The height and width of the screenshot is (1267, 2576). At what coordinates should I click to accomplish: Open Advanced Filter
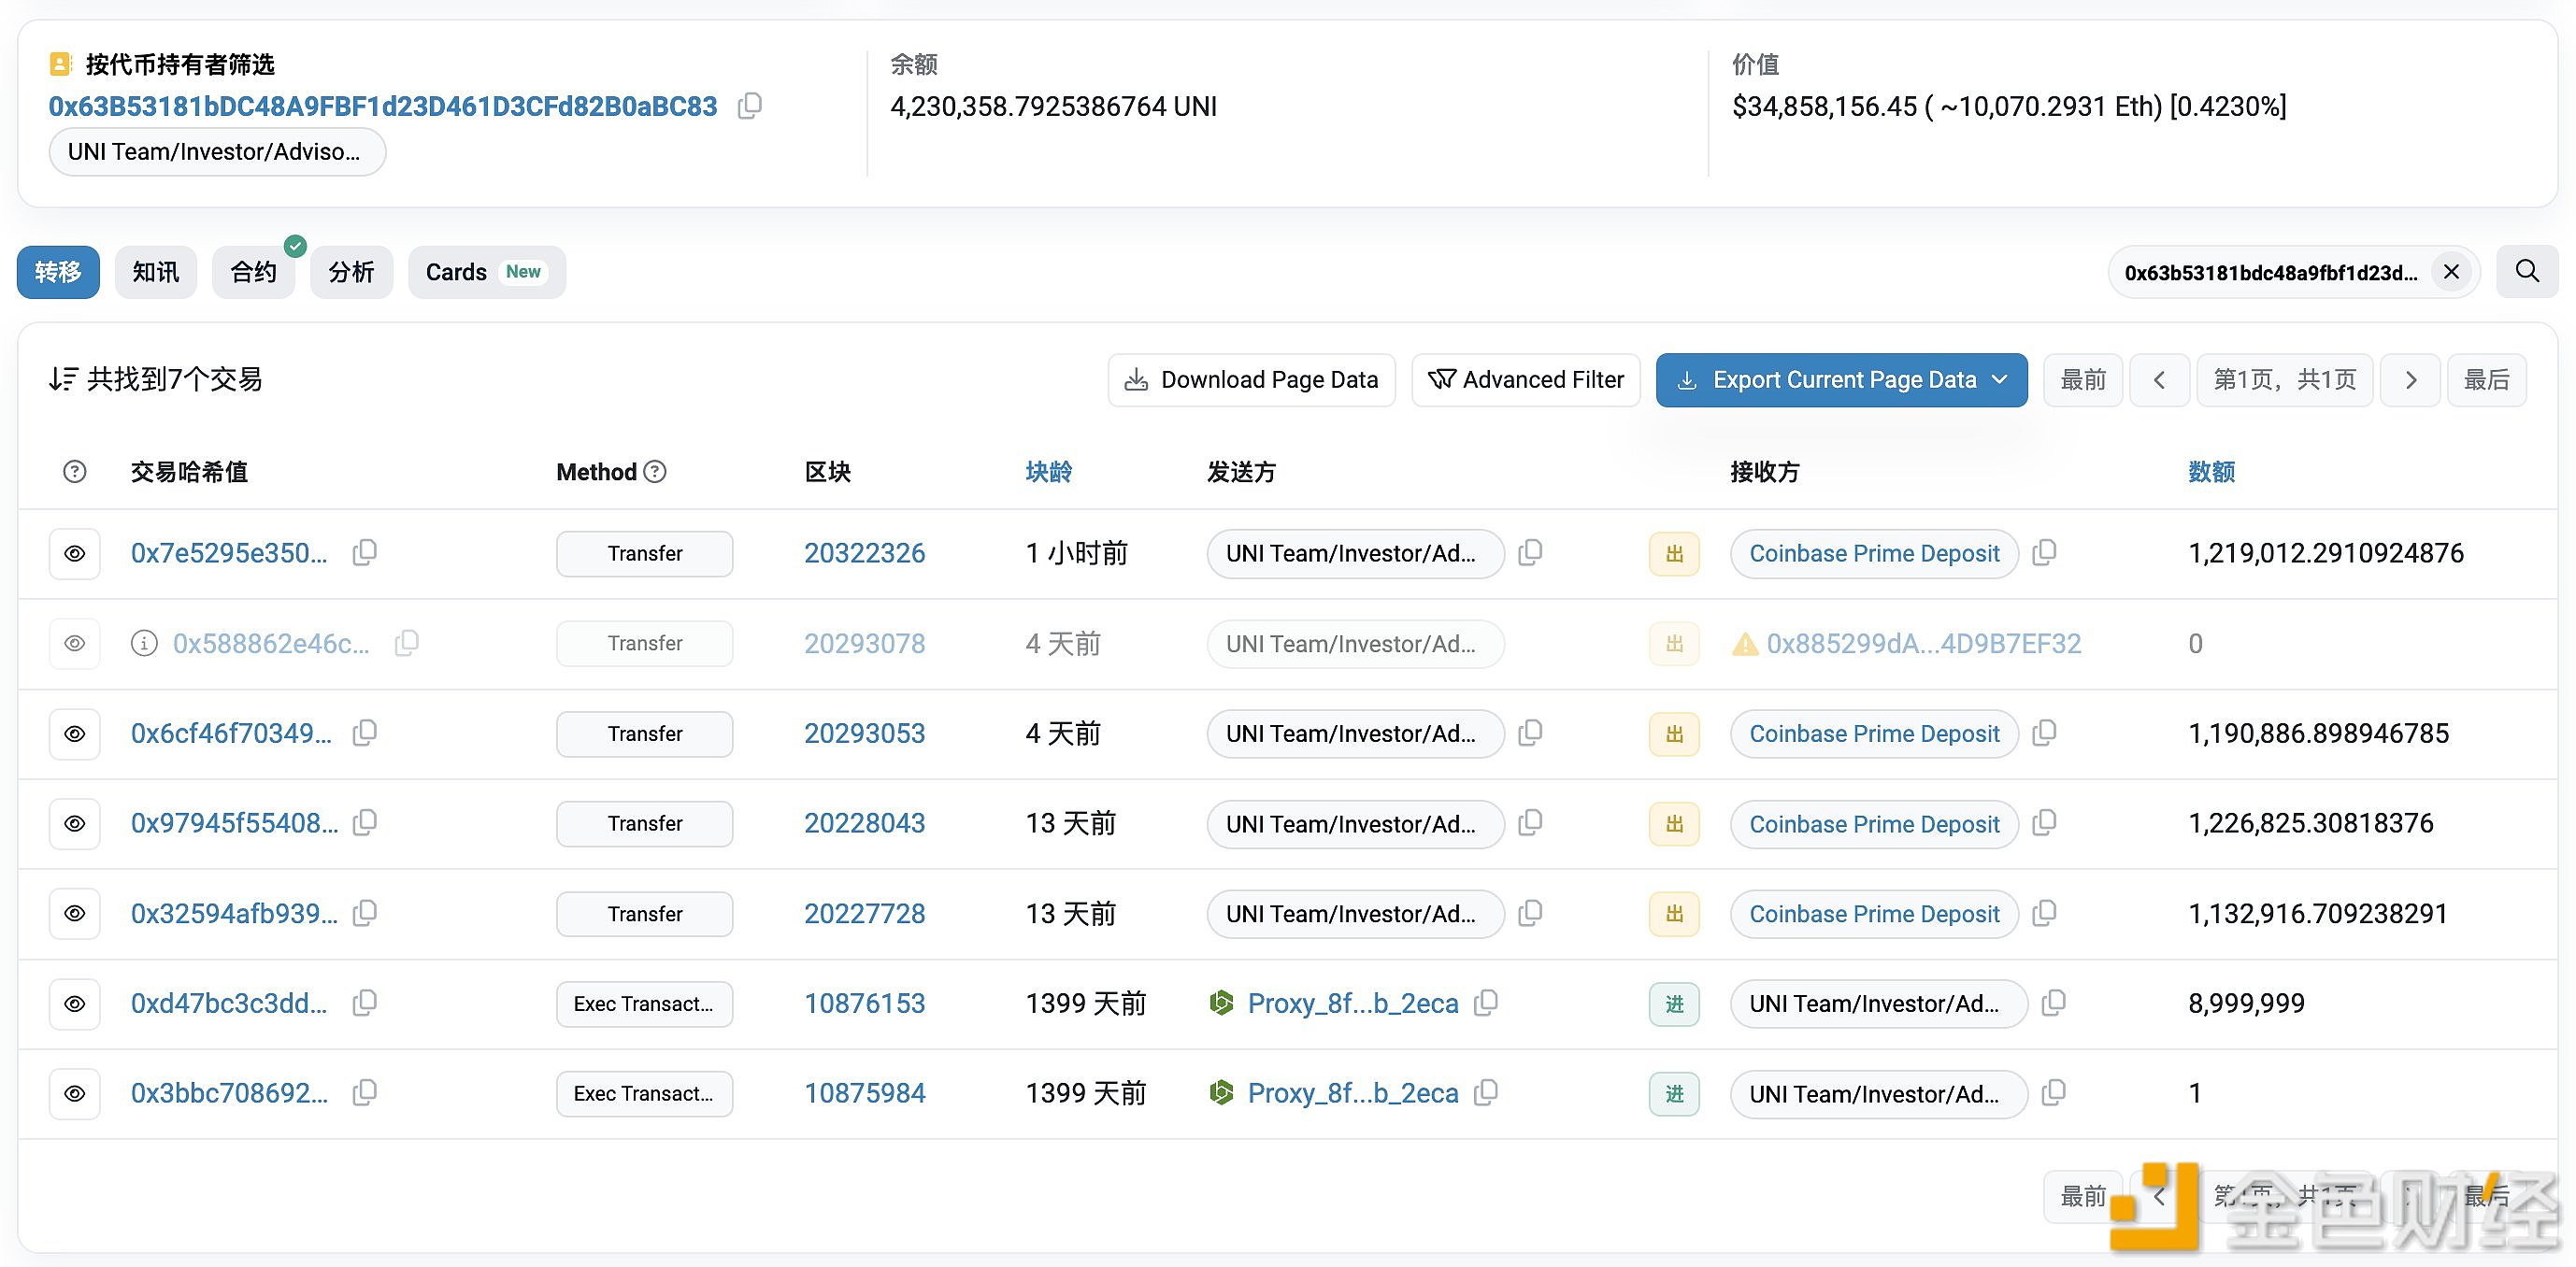[x=1526, y=380]
